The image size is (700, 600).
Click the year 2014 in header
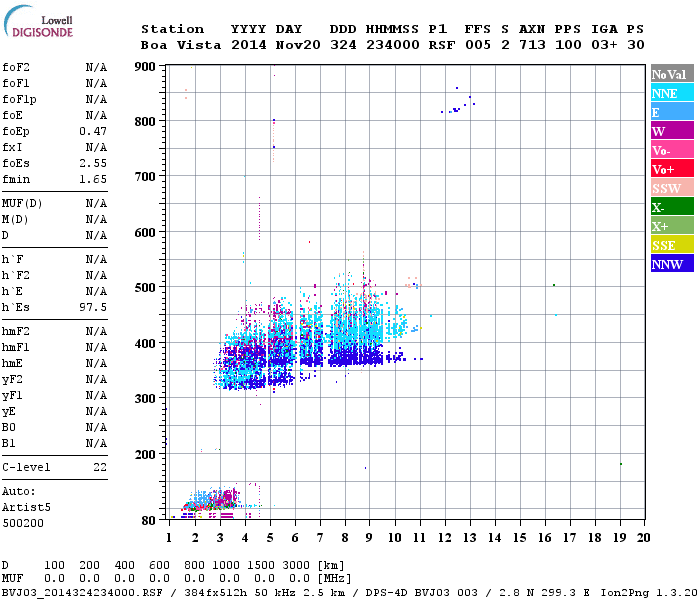[x=249, y=45]
